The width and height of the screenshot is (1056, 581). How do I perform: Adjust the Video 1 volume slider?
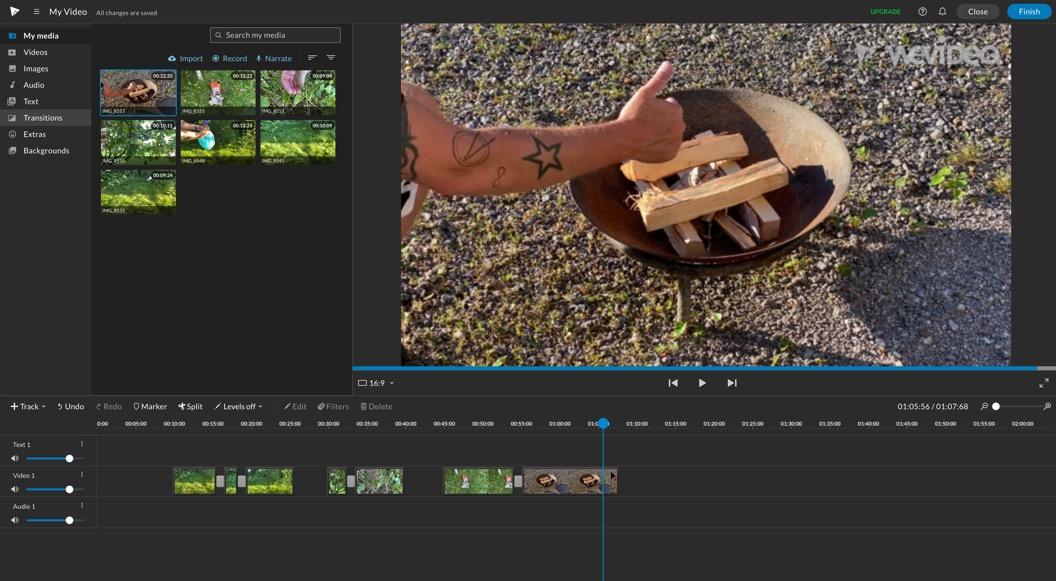pyautogui.click(x=54, y=489)
